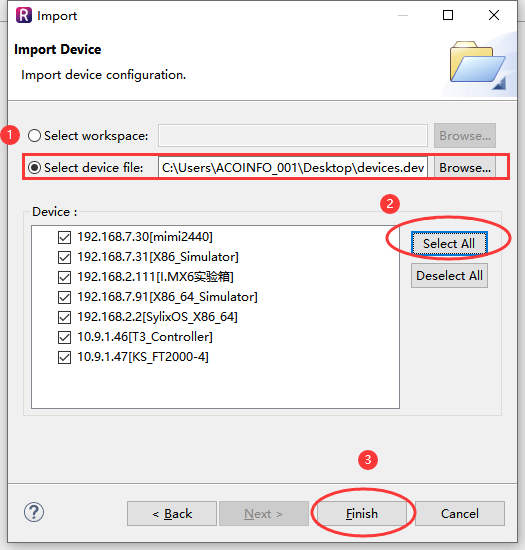Click the device file path field
The height and width of the screenshot is (550, 525).
coord(293,167)
